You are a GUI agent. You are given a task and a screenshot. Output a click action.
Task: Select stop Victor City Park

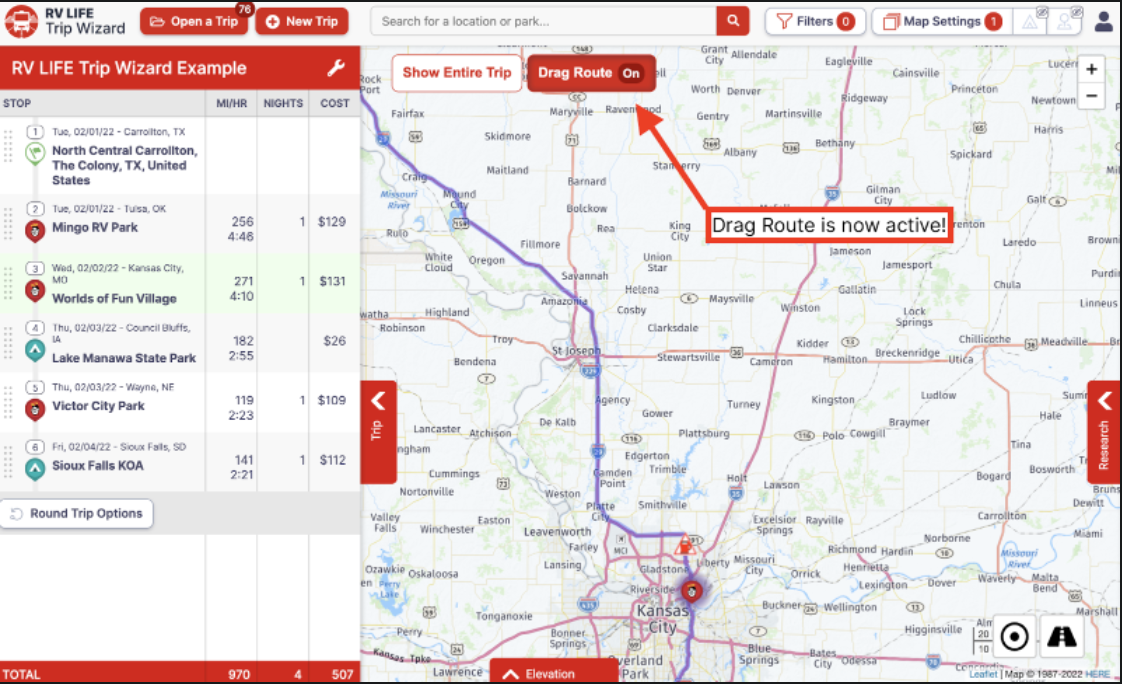[x=98, y=406]
